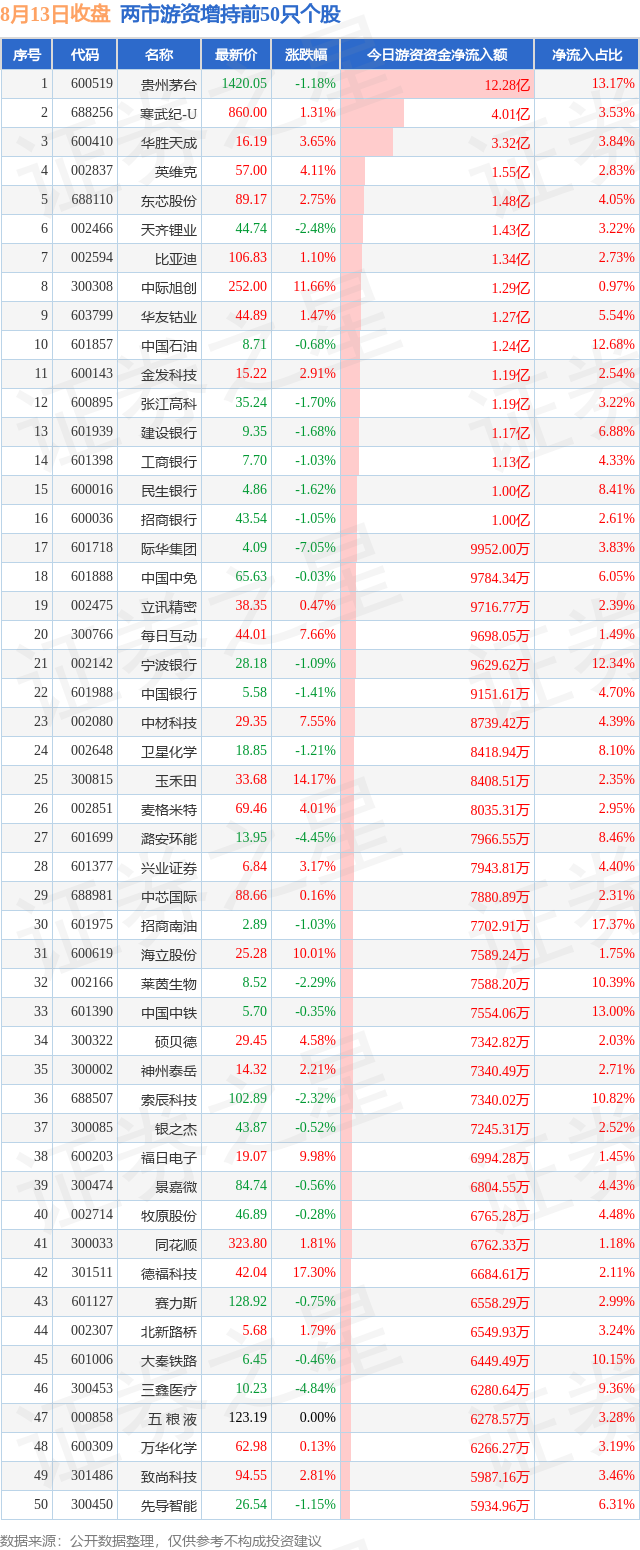This screenshot has height=1550, width=640.
Task: Click the 净流入占比 column header
Action: (587, 55)
